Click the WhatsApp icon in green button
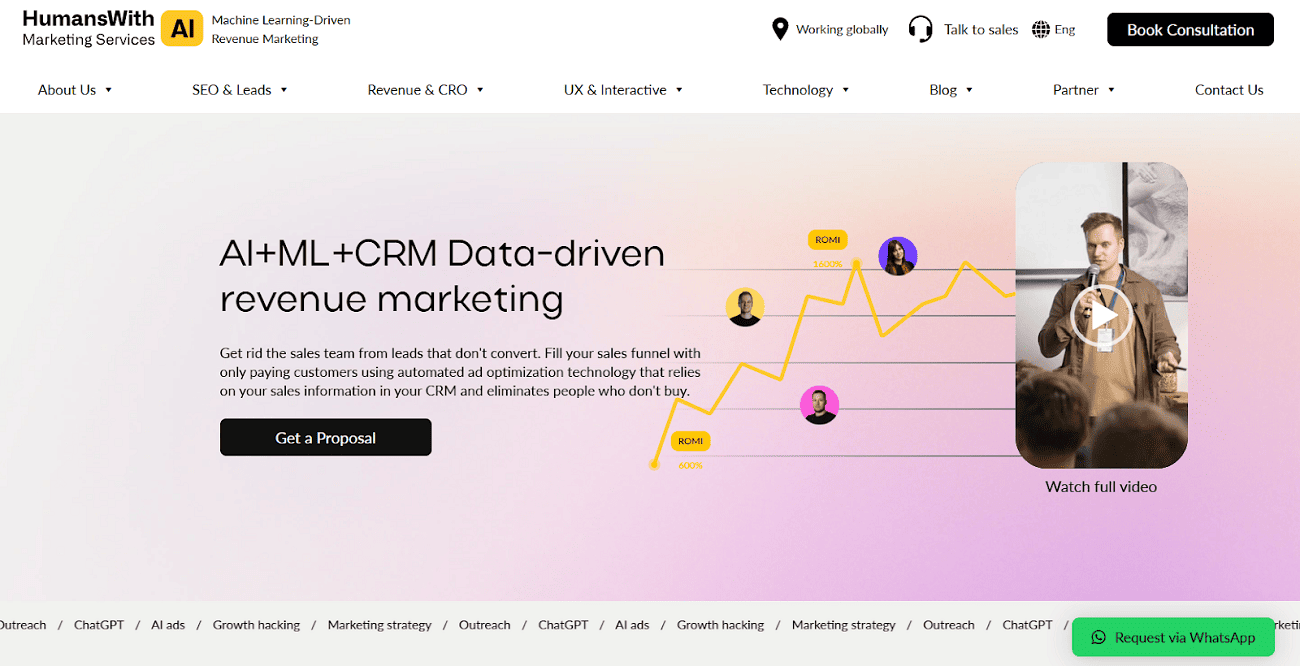The height and width of the screenshot is (666, 1300). point(1098,637)
